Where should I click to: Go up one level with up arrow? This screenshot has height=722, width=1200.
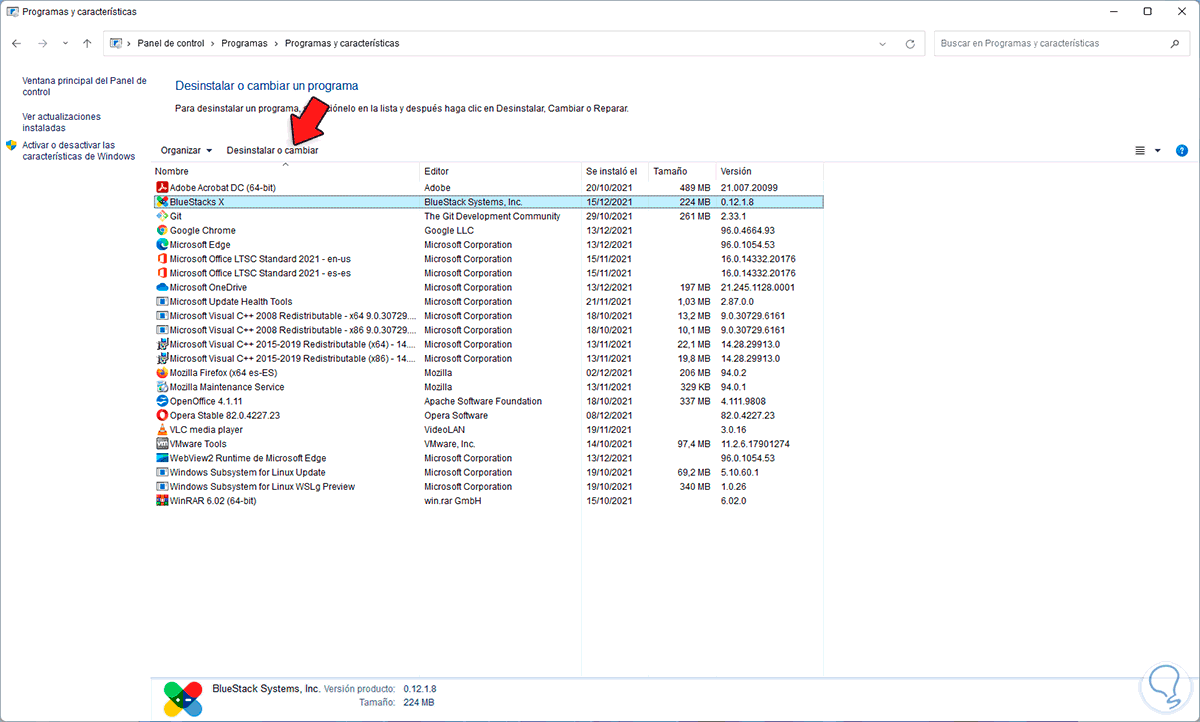coord(87,44)
